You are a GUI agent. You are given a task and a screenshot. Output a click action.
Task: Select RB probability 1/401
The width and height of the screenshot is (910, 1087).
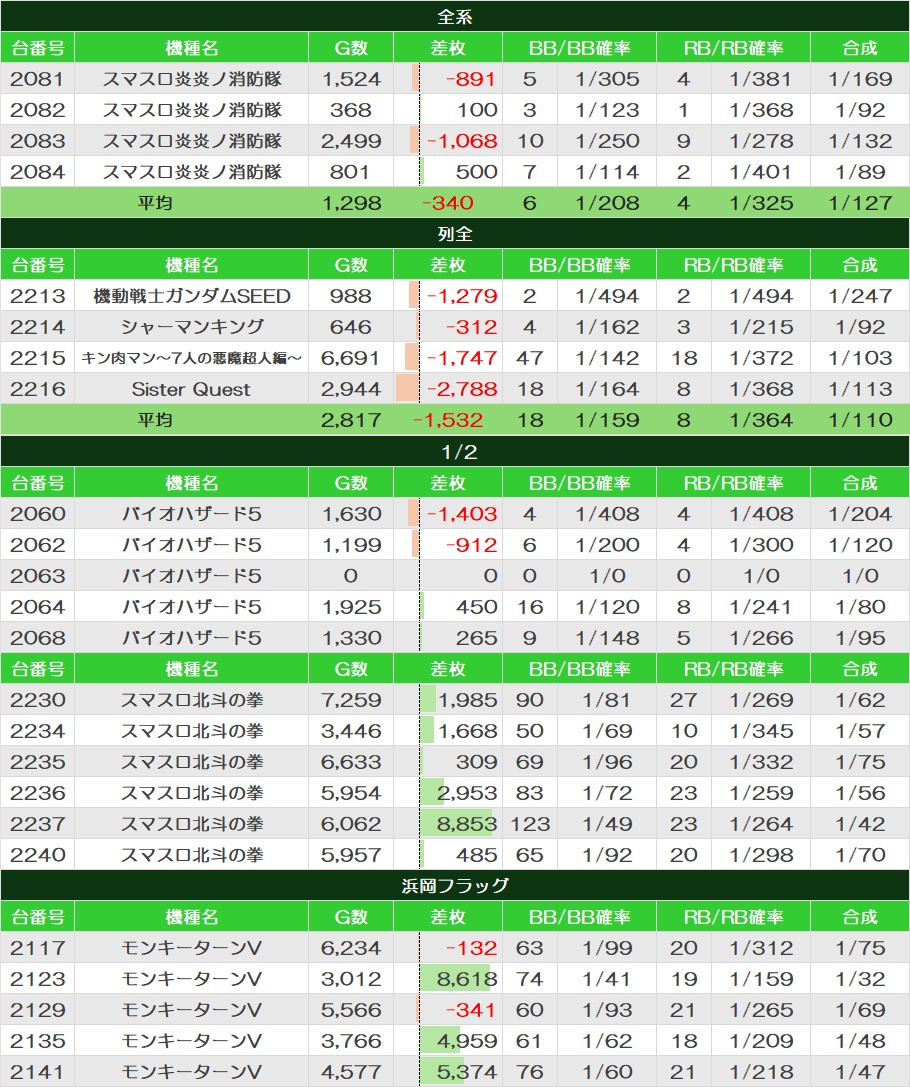tap(761, 172)
